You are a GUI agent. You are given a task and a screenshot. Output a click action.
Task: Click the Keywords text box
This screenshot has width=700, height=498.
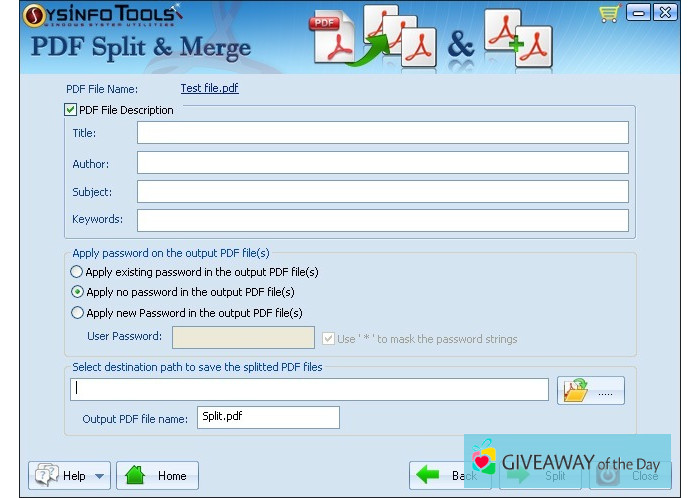coord(382,220)
